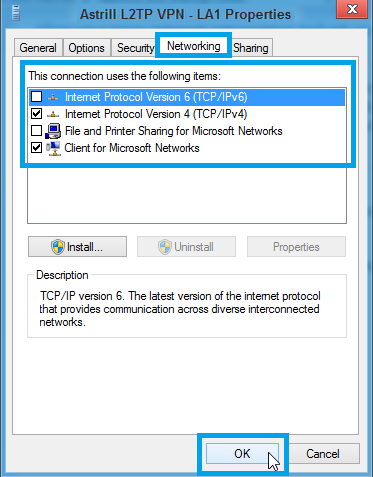
Task: Uncheck Client for Microsoft Networks checkbox
Action: click(36, 148)
